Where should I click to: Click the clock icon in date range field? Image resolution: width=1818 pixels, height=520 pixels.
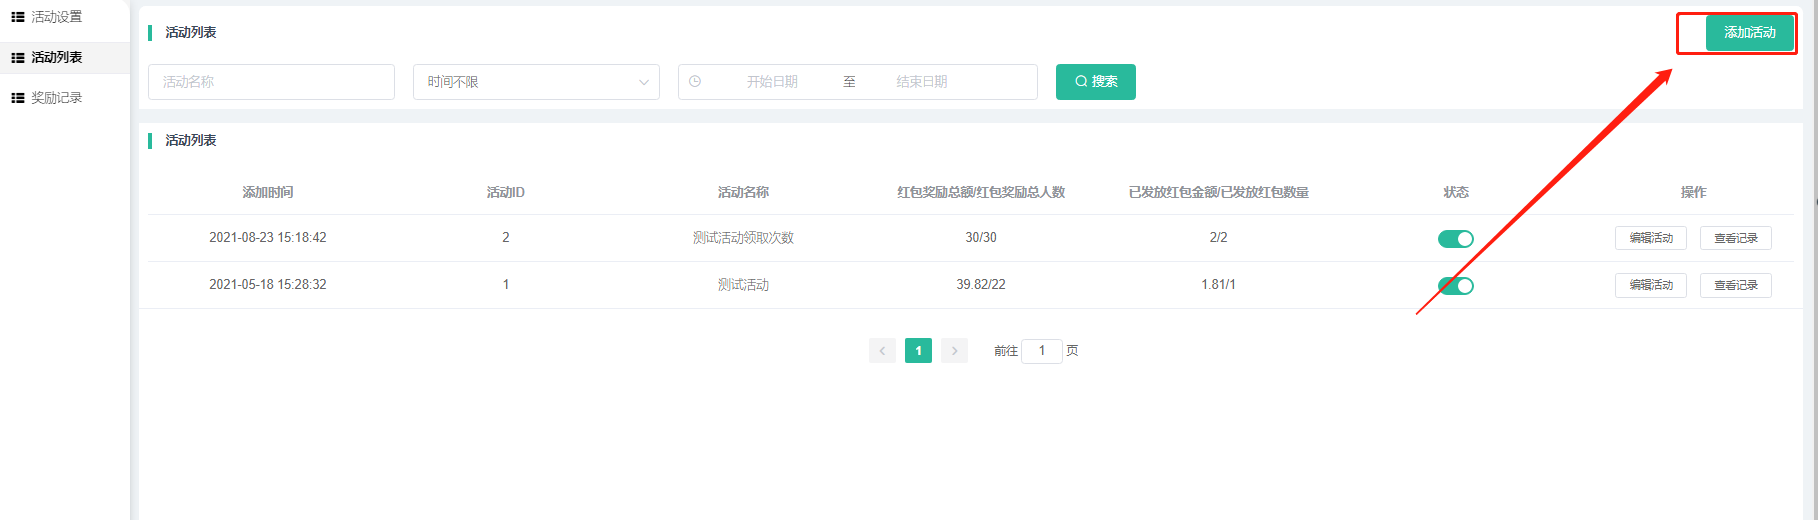(x=695, y=82)
